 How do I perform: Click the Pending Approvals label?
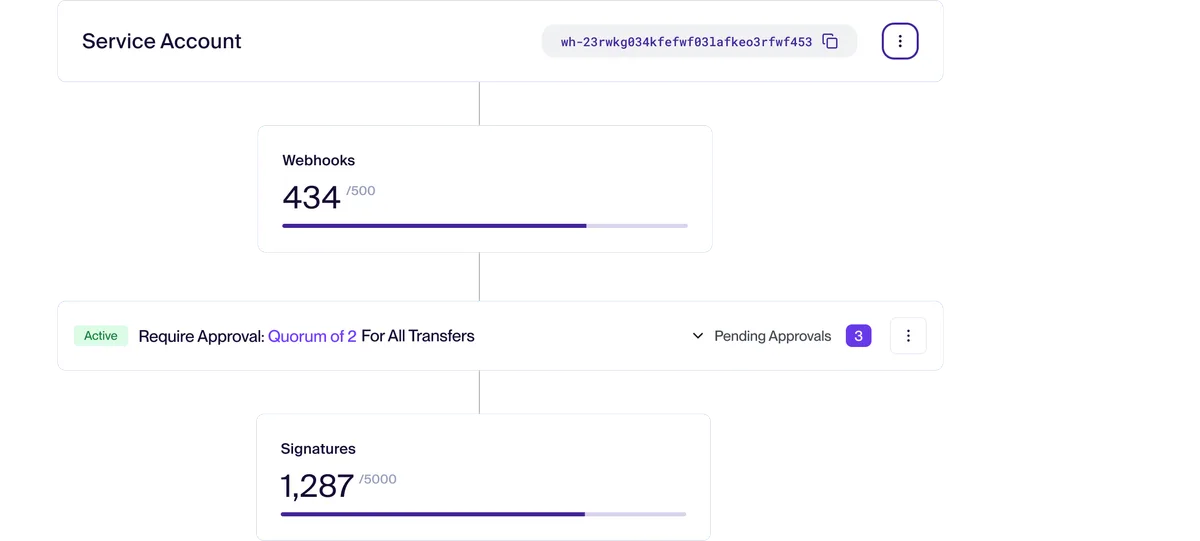(773, 336)
